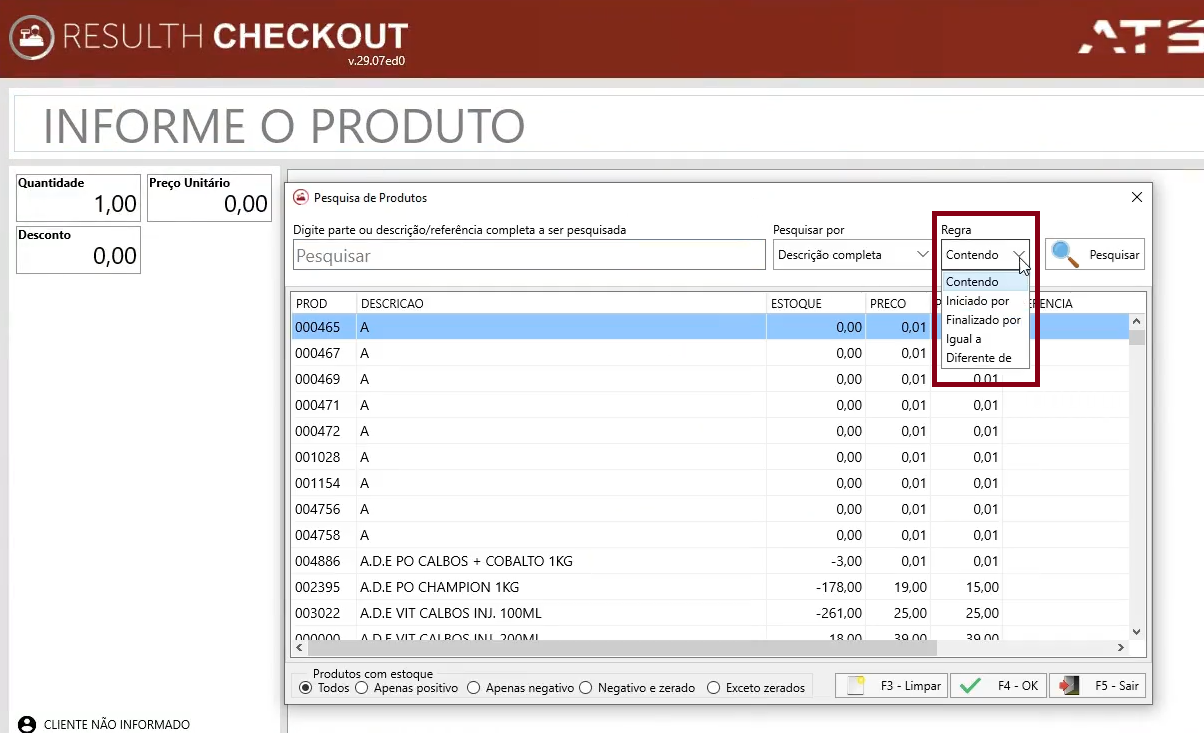Select the A.D.E PO CALBOS + COBALTO 1KG row
This screenshot has width=1204, height=733.
point(710,561)
